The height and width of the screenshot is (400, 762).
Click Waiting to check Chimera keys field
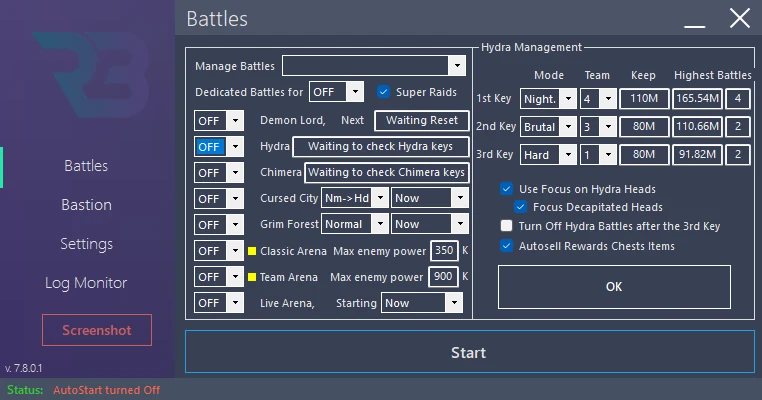pos(386,173)
